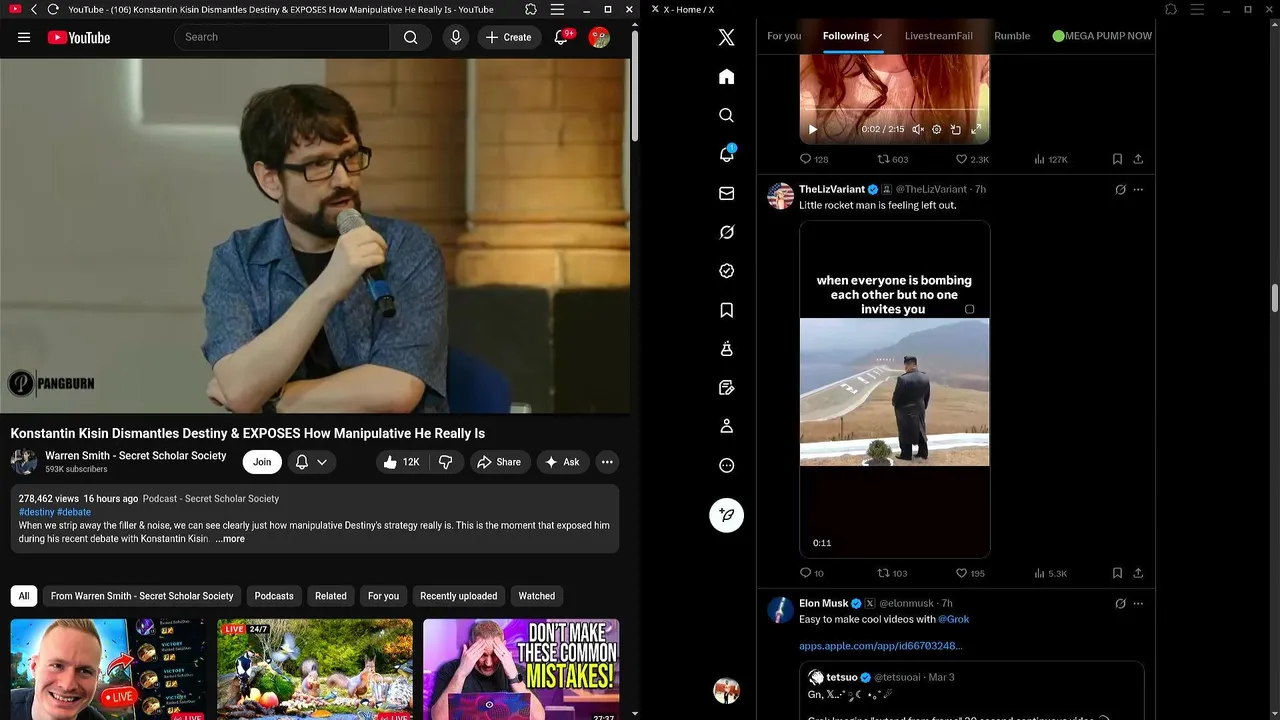Open more options on TheLizVariant's post
The image size is (1280, 720).
(x=1138, y=190)
